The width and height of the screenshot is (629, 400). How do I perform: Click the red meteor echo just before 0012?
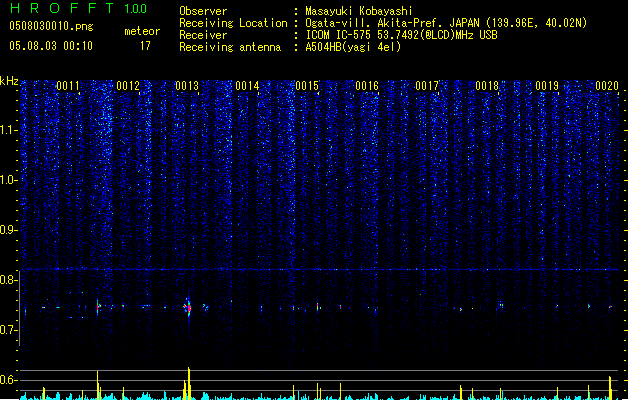(x=97, y=307)
